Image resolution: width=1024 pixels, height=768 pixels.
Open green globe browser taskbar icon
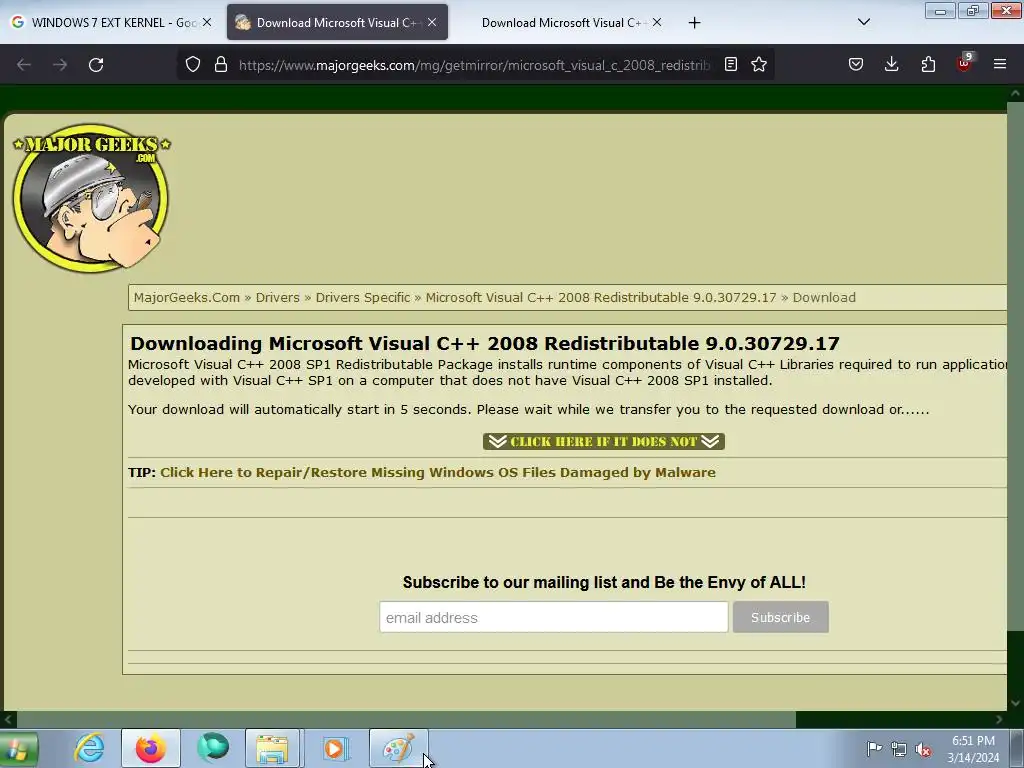point(213,748)
